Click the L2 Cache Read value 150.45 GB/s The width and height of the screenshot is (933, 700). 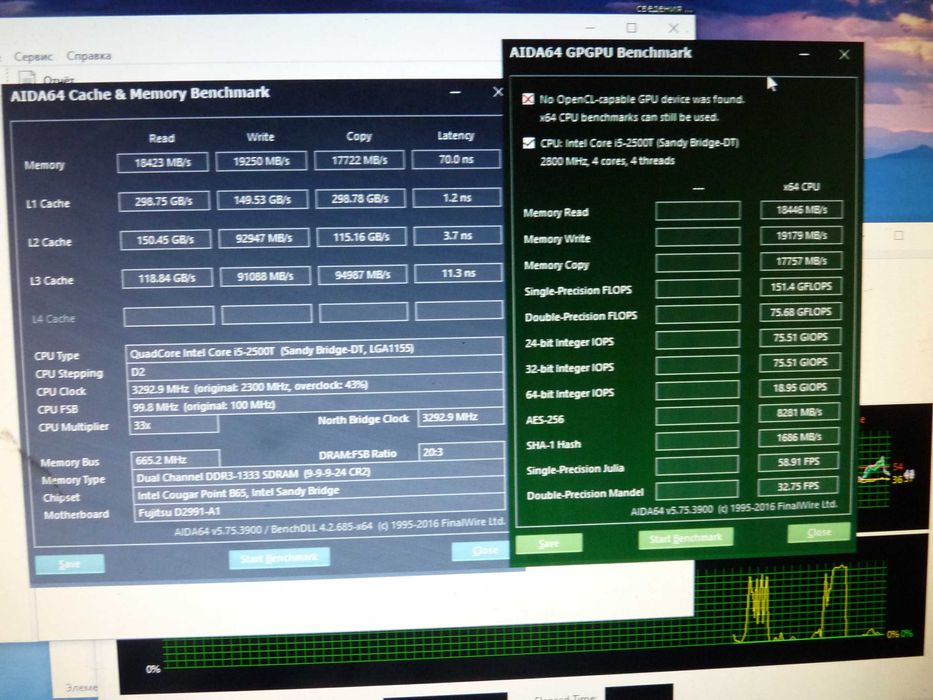tap(165, 240)
